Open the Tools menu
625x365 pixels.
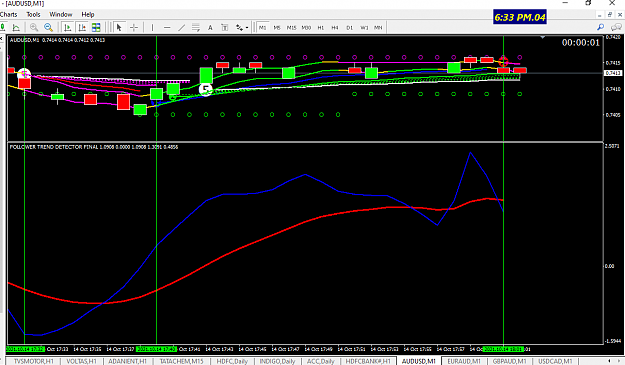pyautogui.click(x=33, y=14)
